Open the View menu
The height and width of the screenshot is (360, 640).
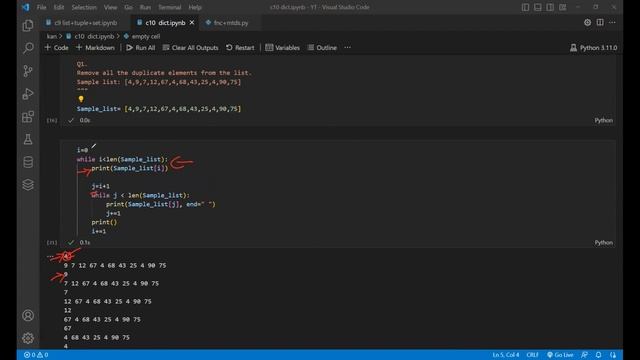(x=110, y=7)
